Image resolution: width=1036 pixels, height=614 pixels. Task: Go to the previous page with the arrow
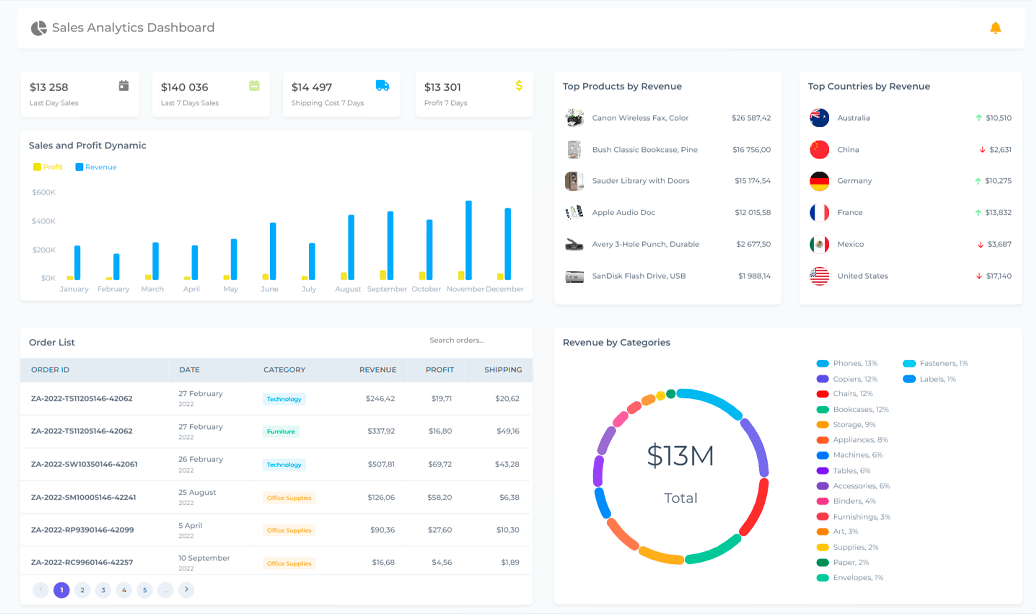pos(40,590)
